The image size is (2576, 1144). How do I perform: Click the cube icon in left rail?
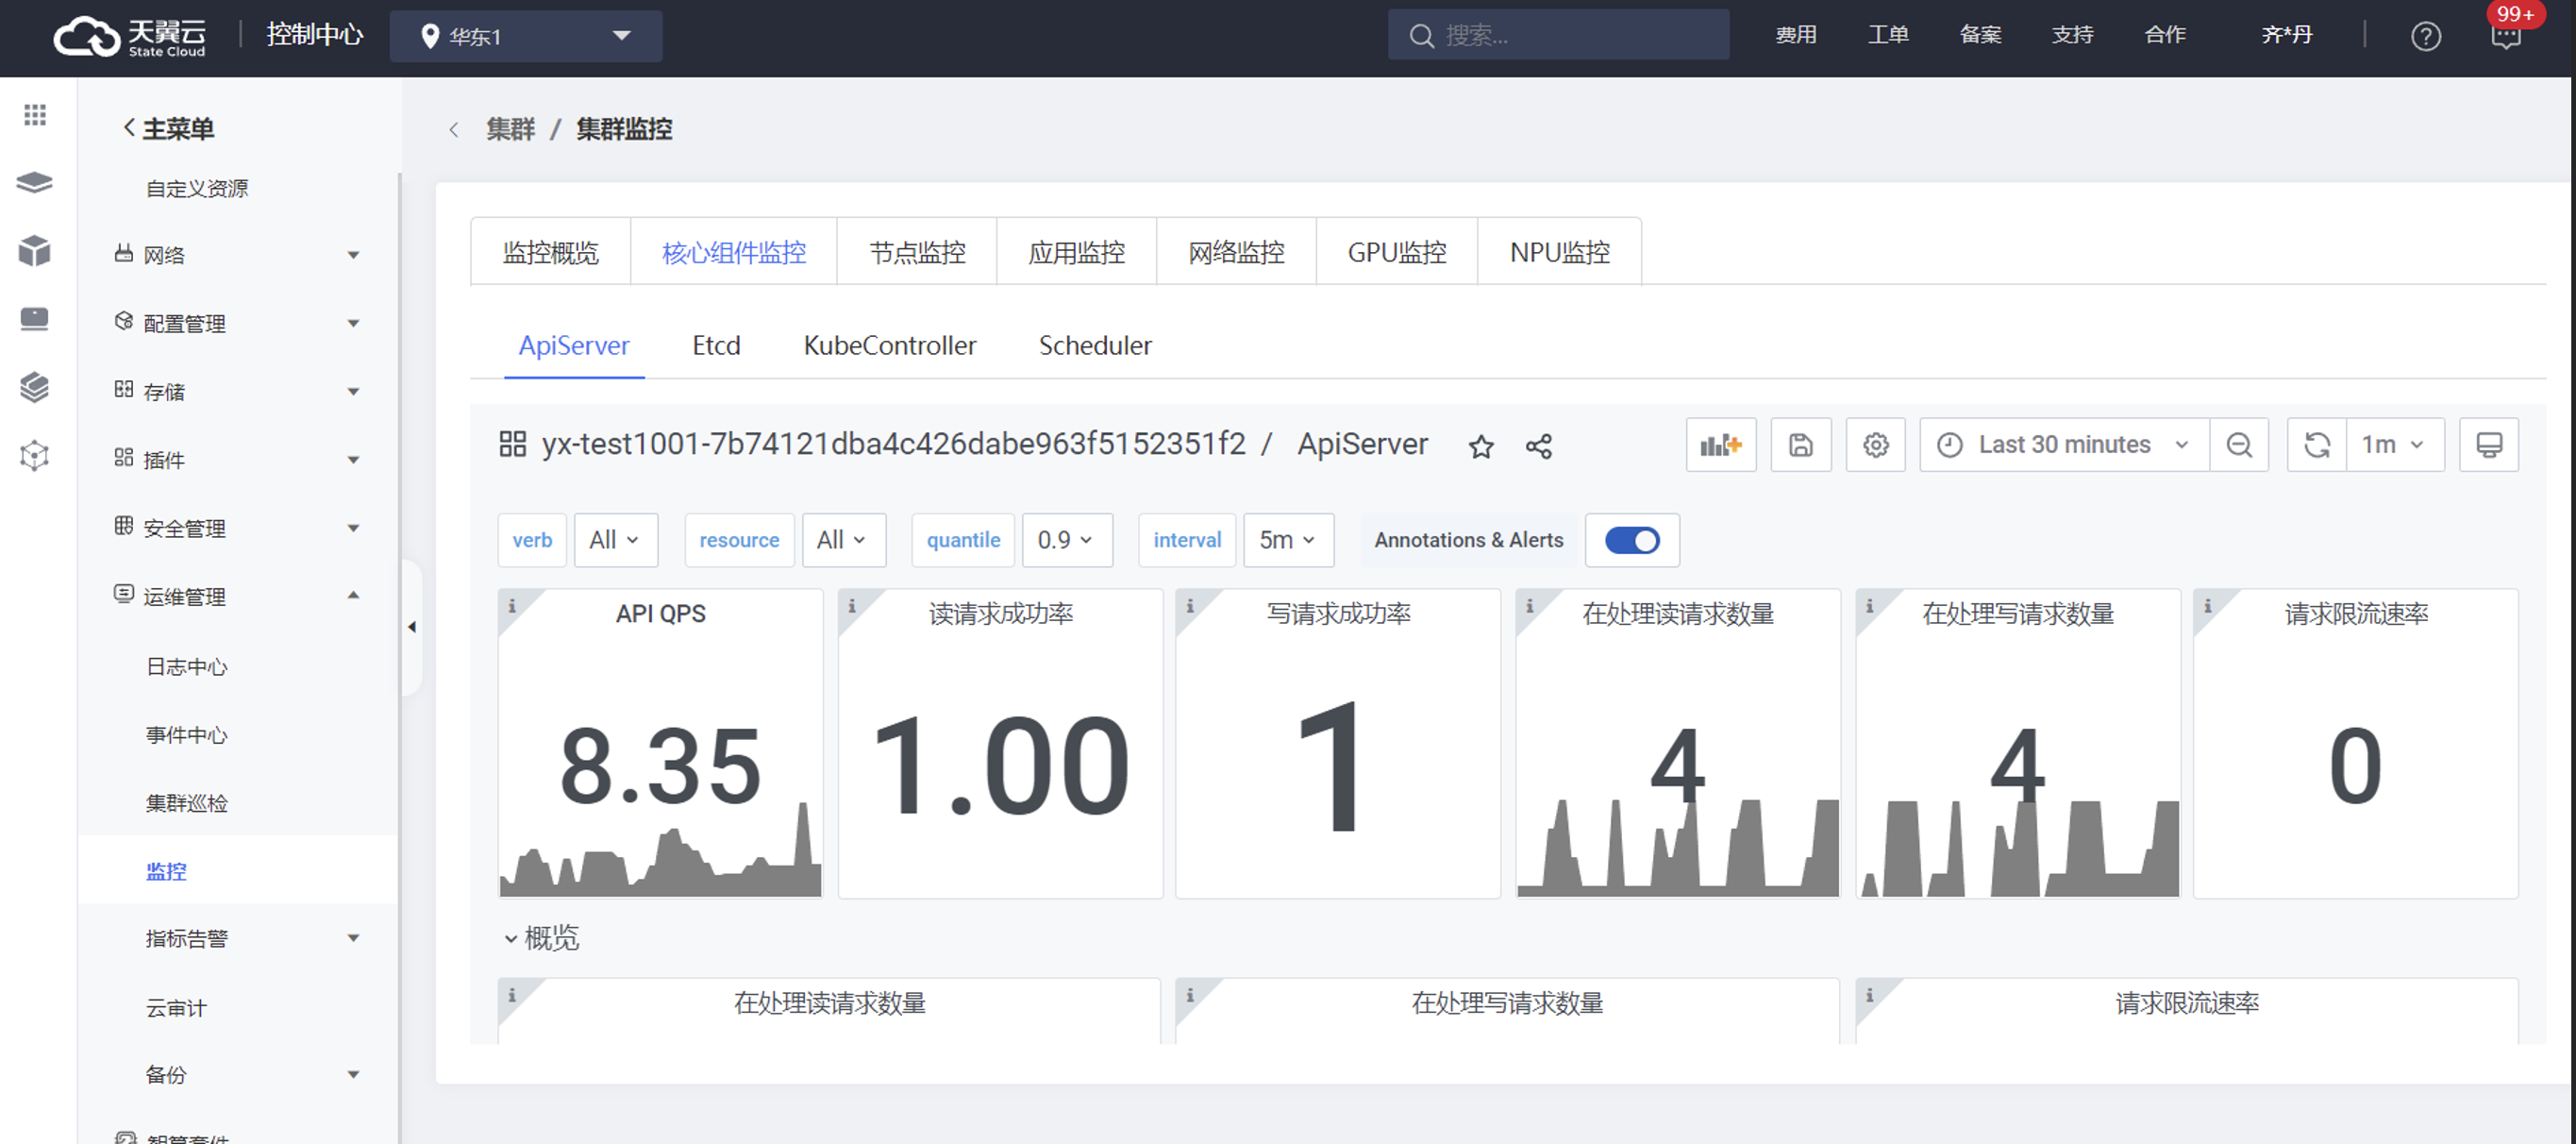(x=35, y=251)
